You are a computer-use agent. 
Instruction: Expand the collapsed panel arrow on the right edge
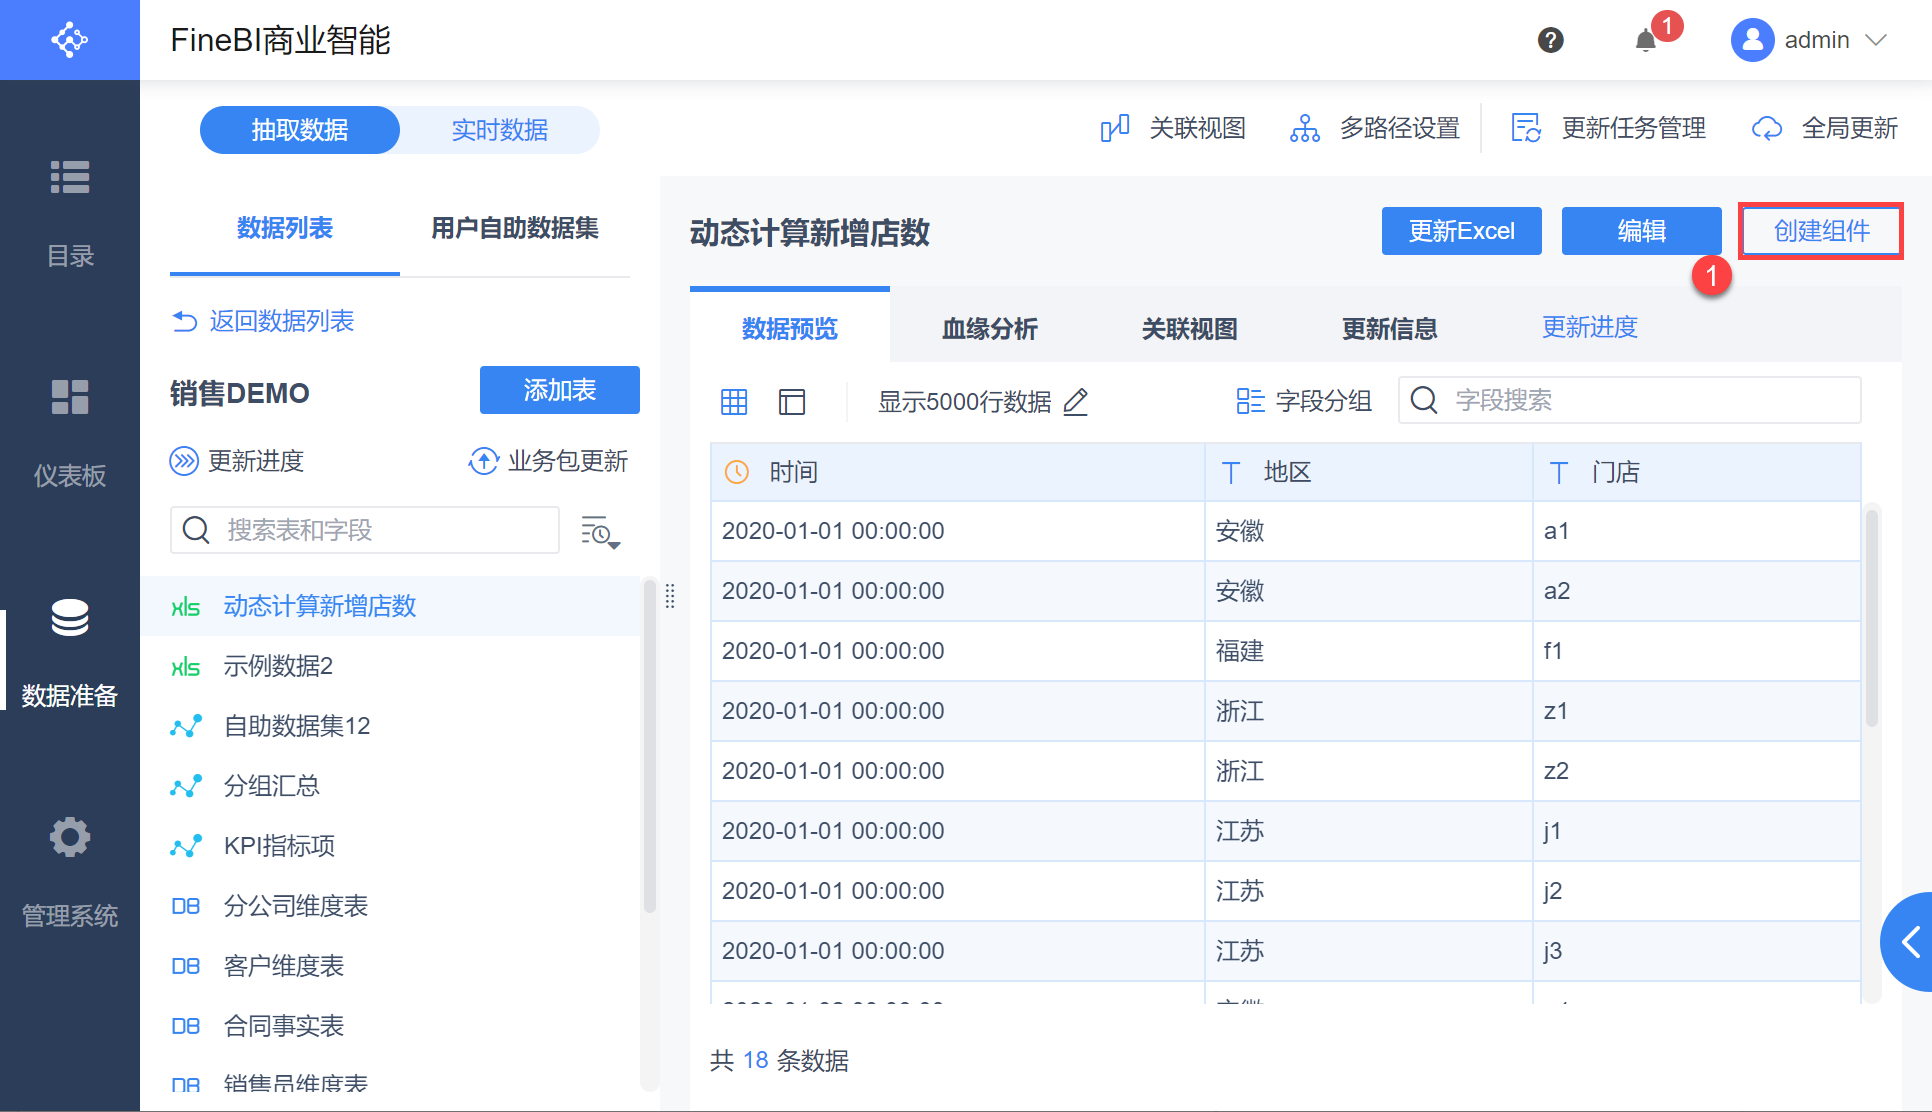click(x=1910, y=941)
